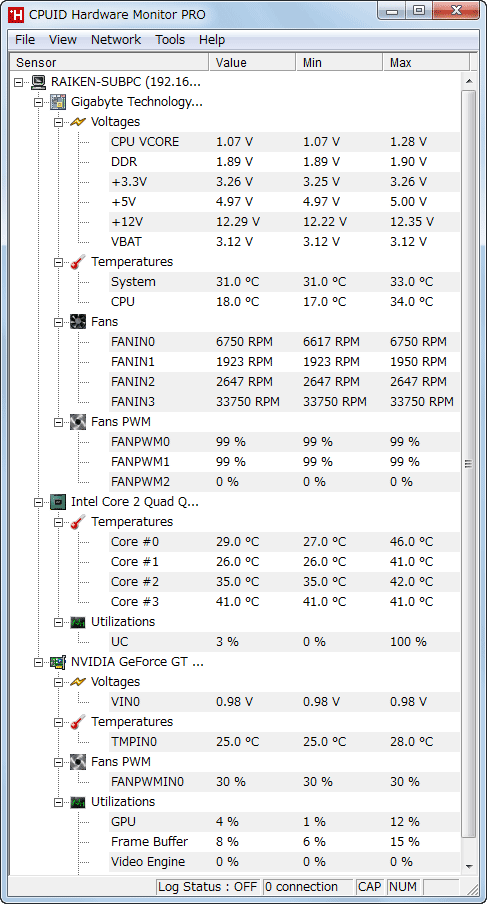Collapse the motherboard Fans PWM node
Image resolution: width=487 pixels, height=904 pixels.
(x=58, y=422)
